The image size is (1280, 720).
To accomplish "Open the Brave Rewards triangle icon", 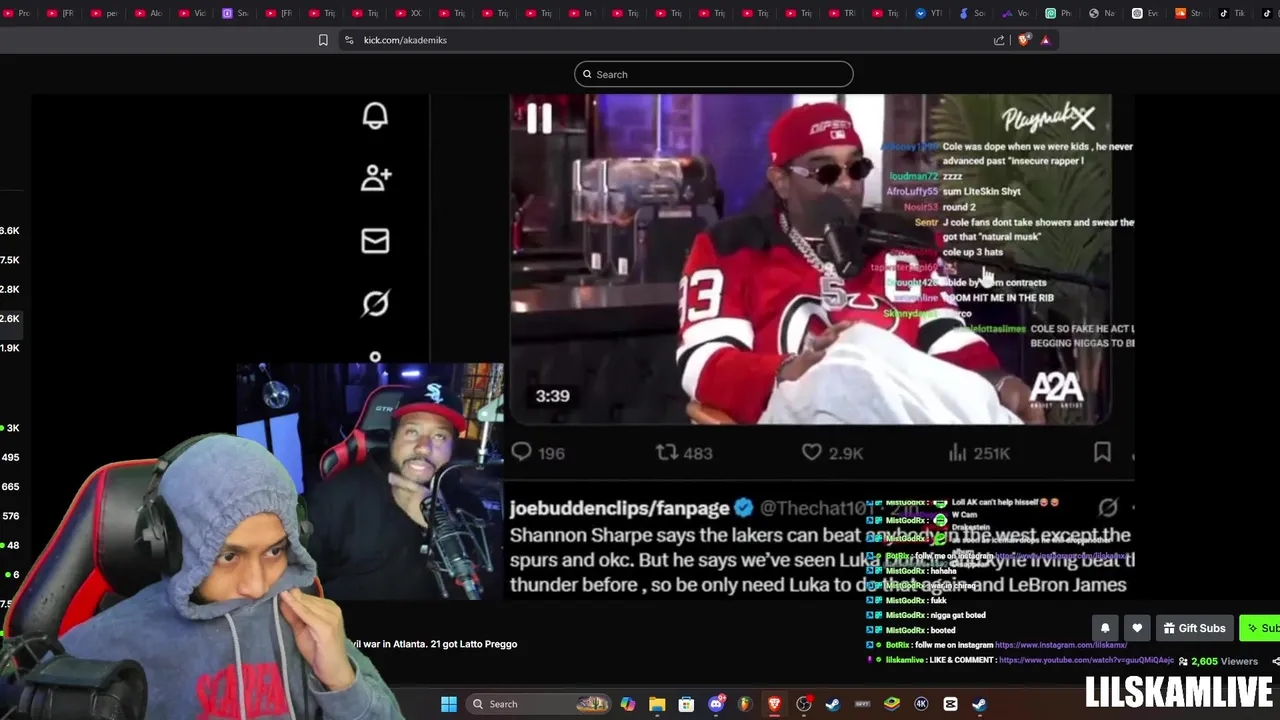I will (1045, 40).
